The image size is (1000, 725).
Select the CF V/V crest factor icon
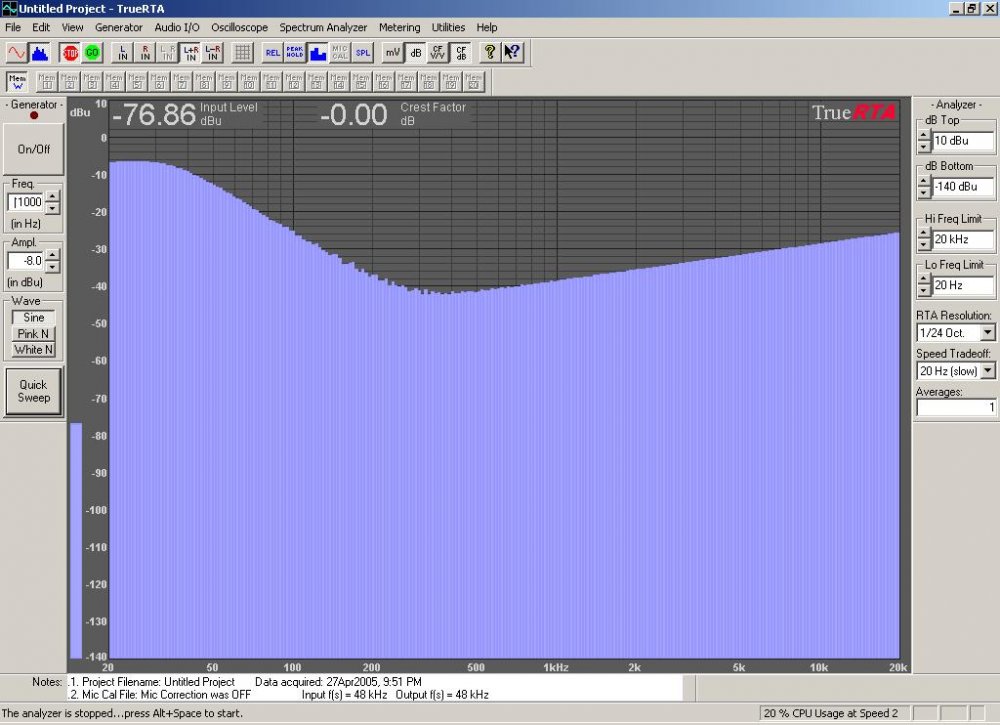coord(438,52)
